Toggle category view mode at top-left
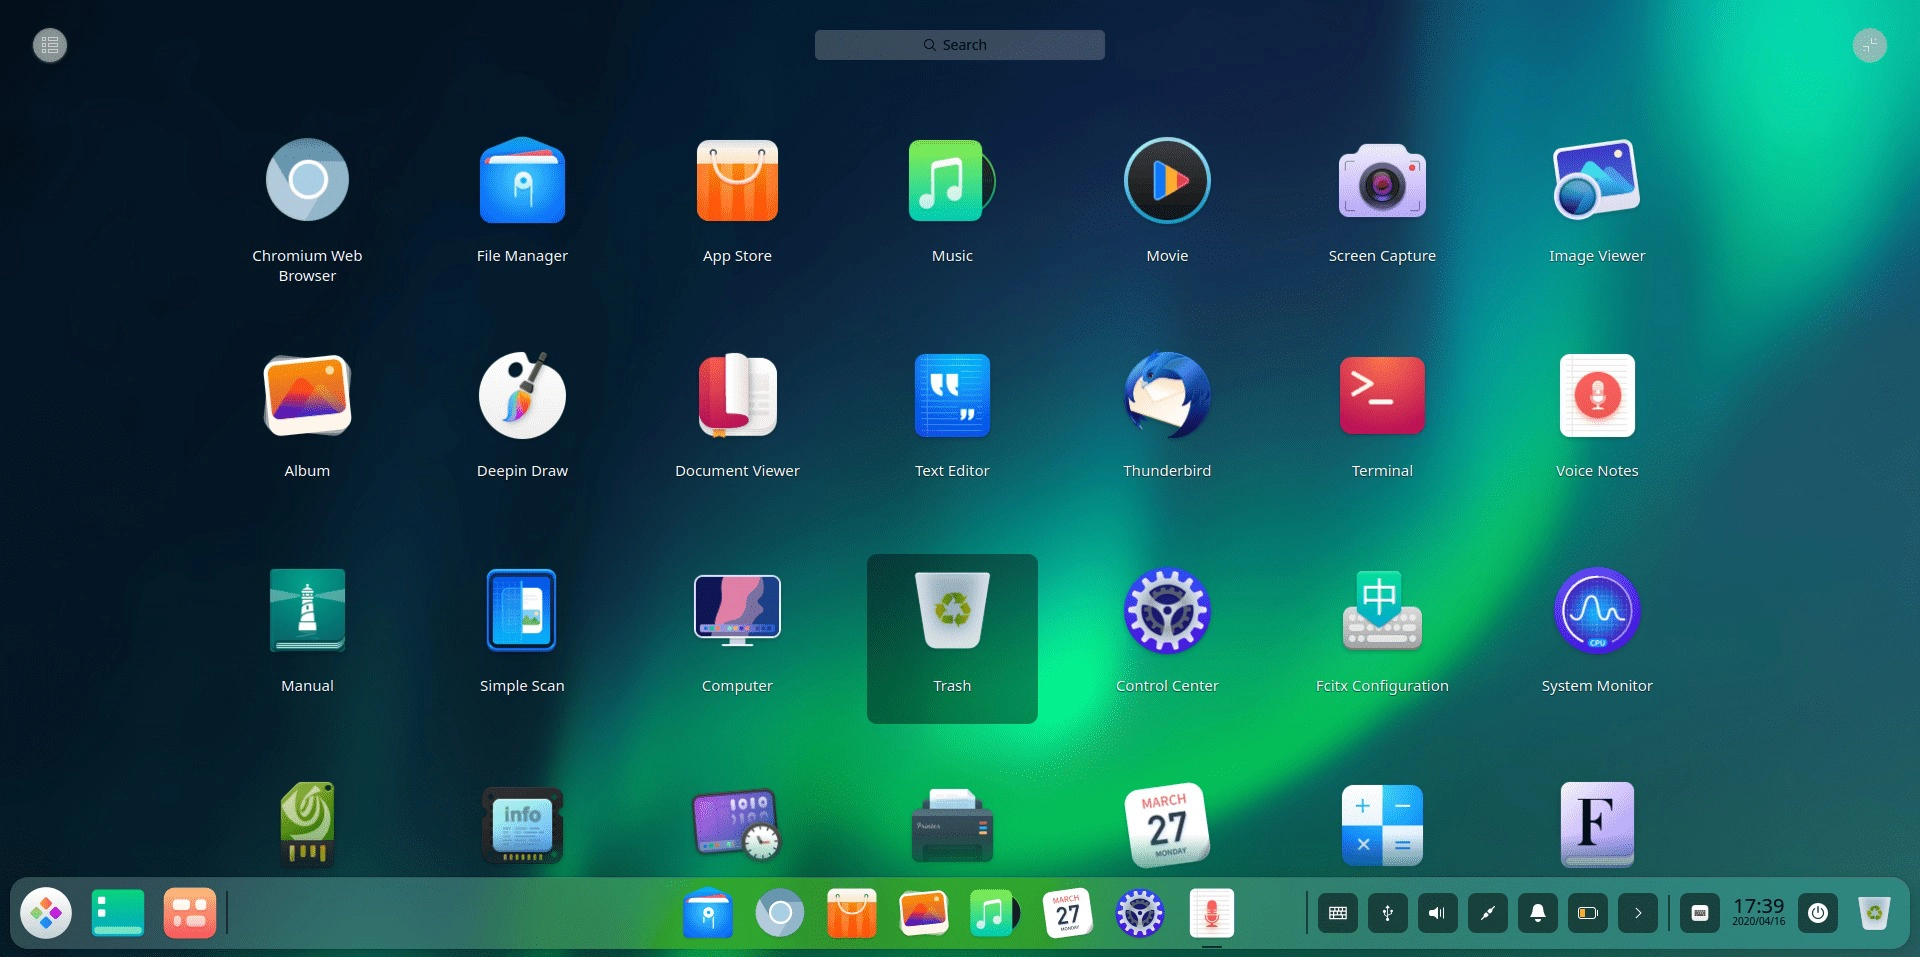The image size is (1920, 957). pos(50,45)
